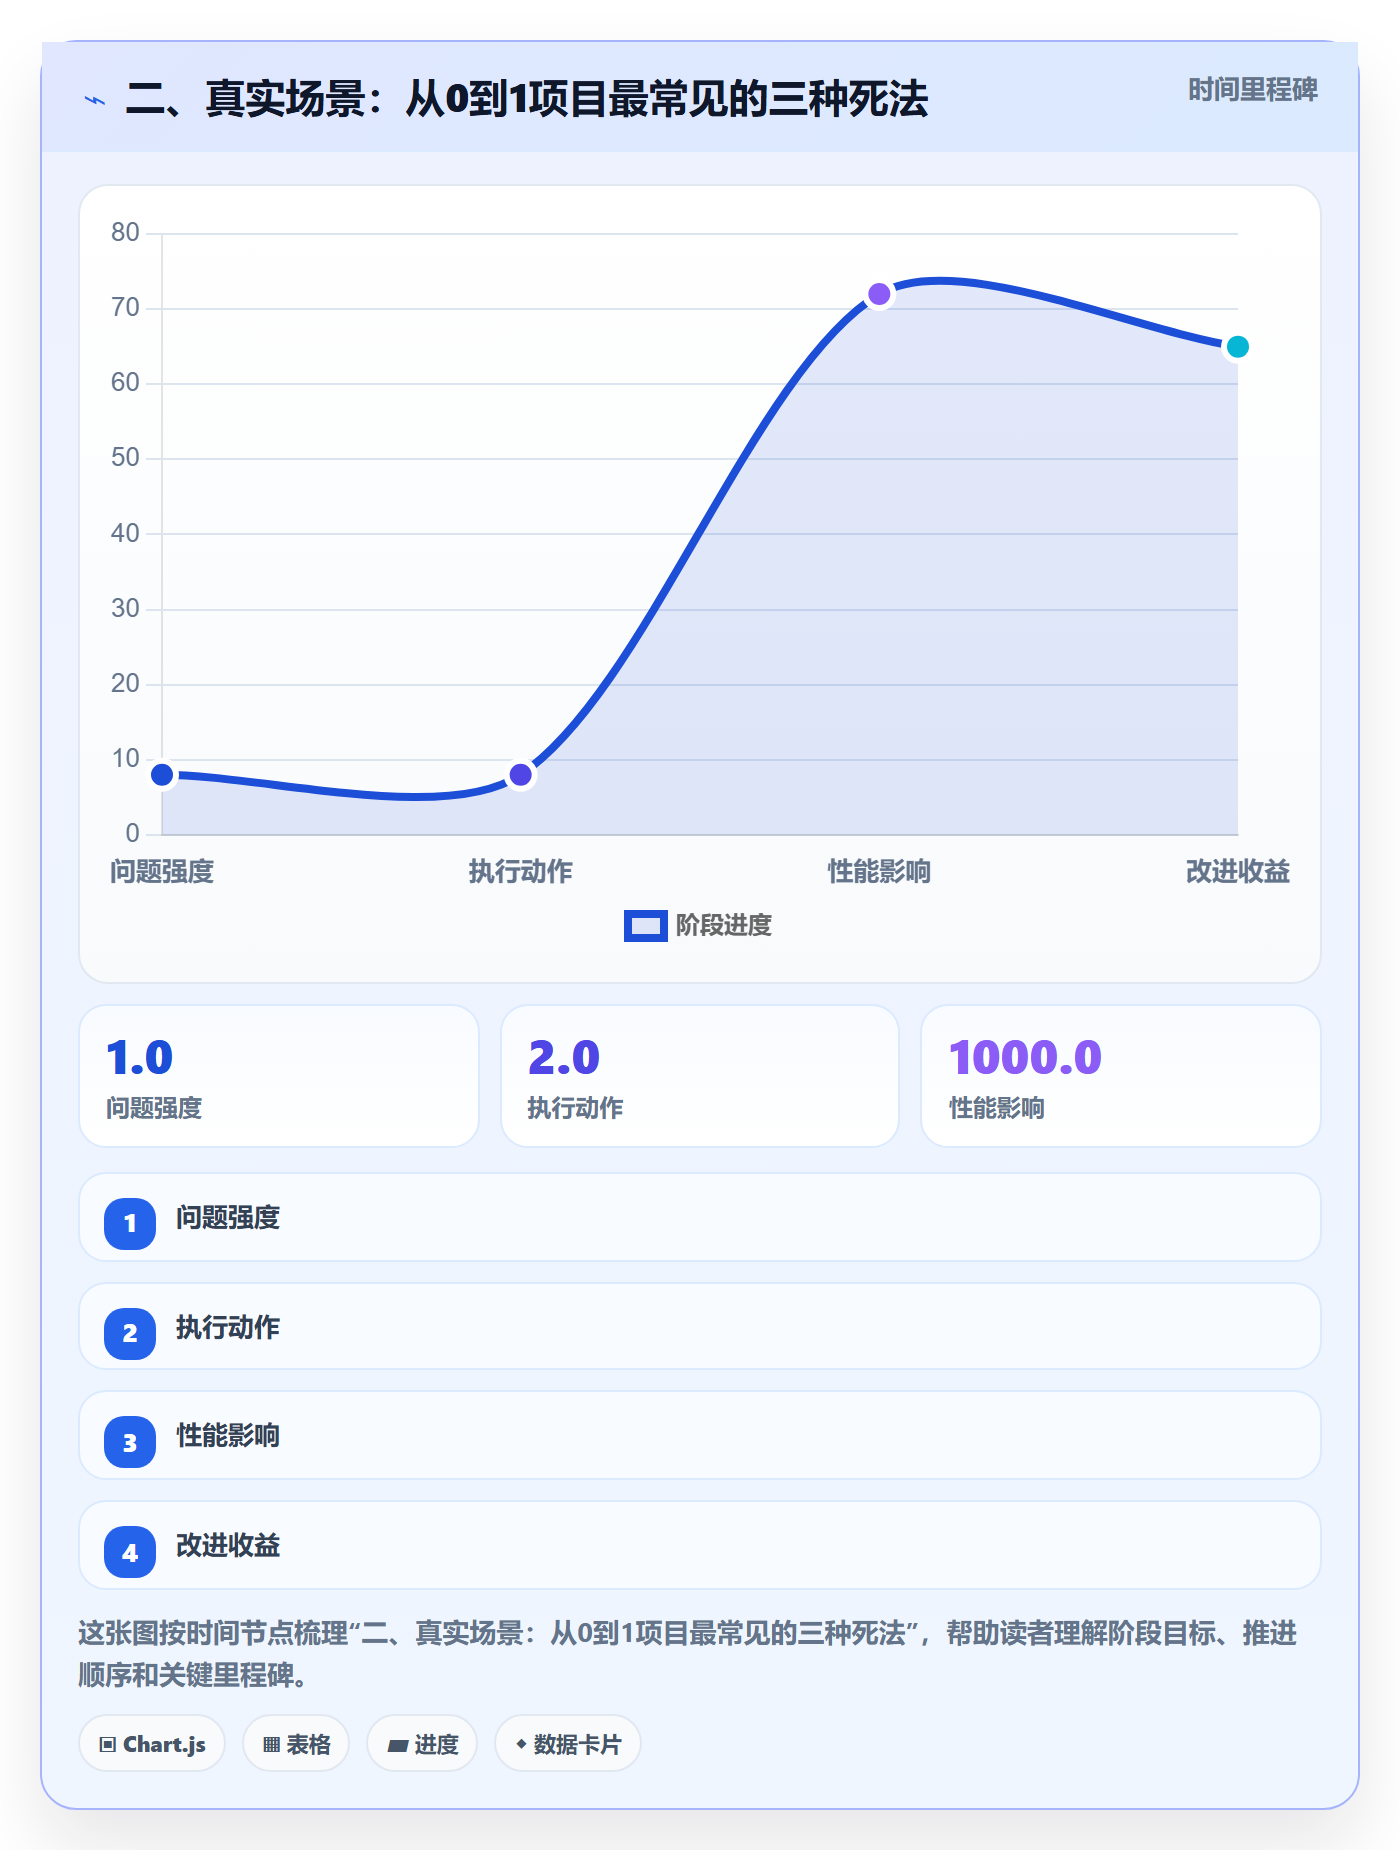Click 改进收益 text beside badge 4

click(228, 1546)
